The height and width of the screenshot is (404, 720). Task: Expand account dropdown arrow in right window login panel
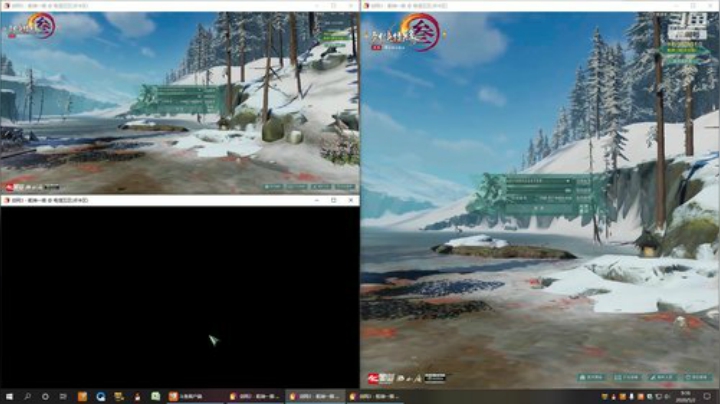pyautogui.click(x=568, y=181)
